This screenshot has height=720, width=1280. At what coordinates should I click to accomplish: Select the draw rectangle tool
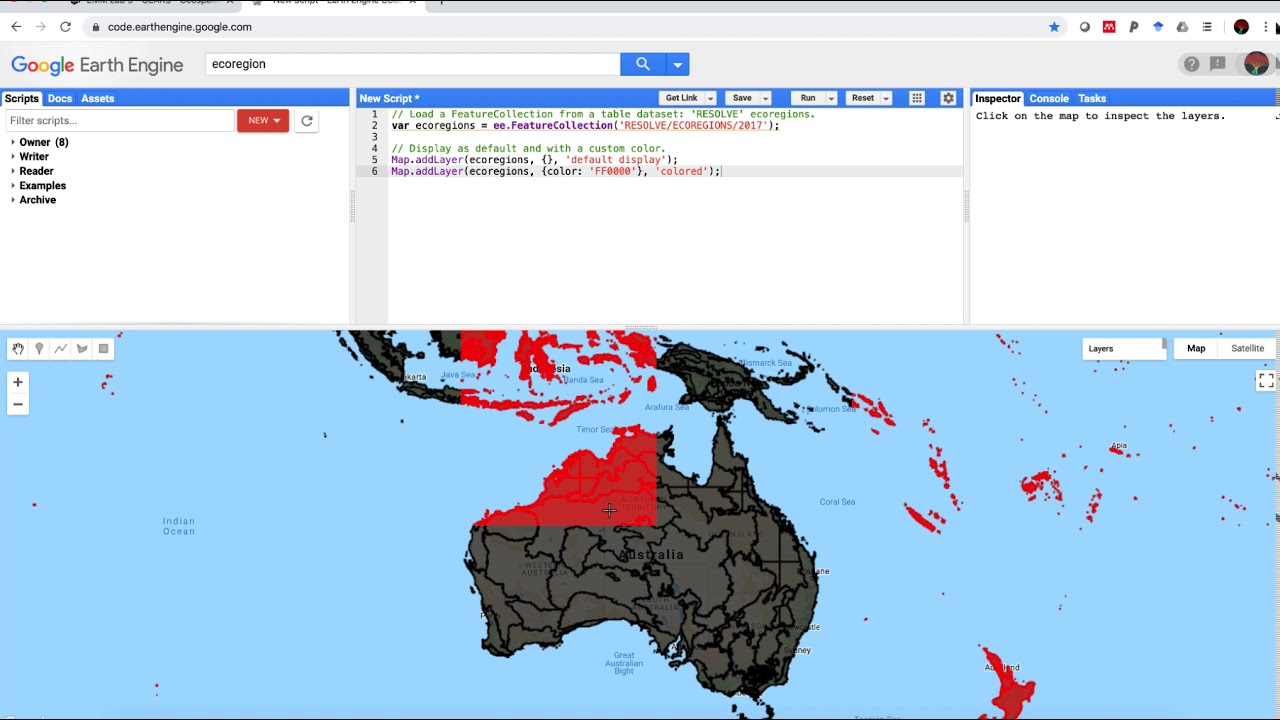coord(103,349)
